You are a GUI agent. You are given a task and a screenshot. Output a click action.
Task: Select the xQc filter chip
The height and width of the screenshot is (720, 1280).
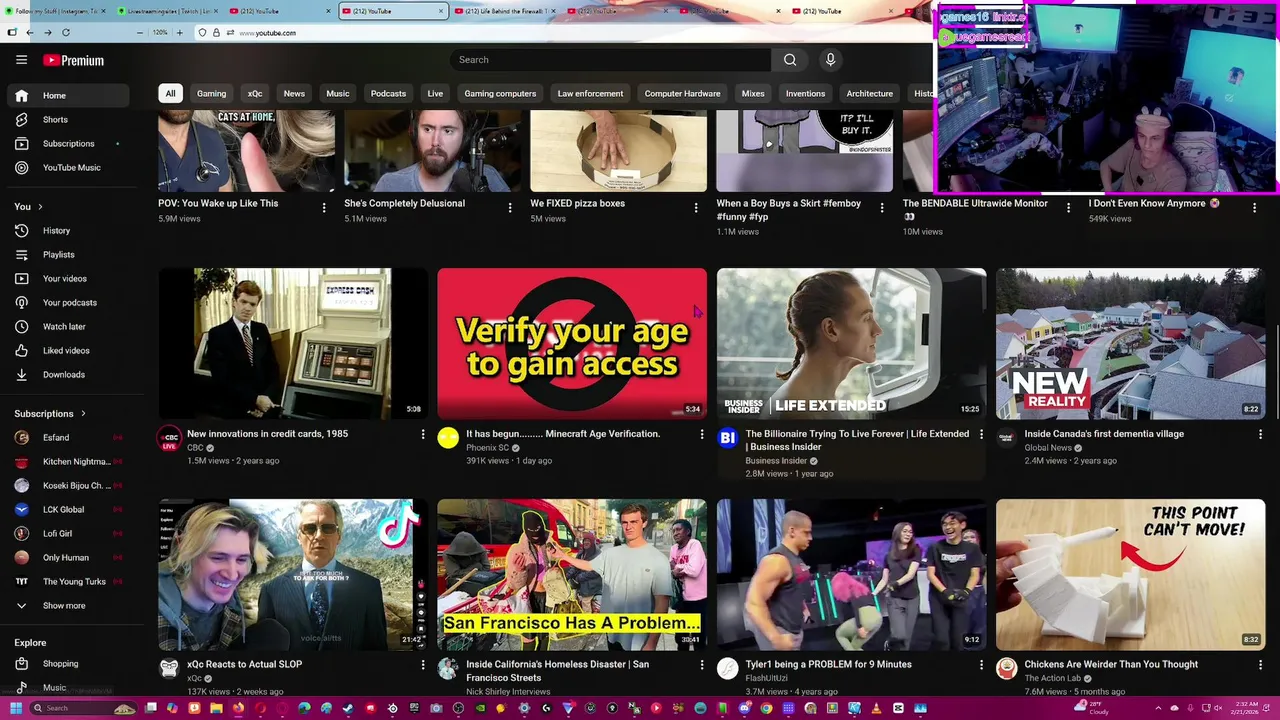click(x=255, y=93)
